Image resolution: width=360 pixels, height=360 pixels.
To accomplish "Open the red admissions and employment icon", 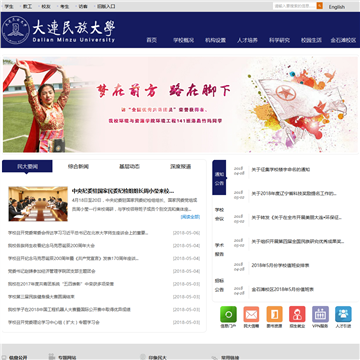I will coord(297,314).
